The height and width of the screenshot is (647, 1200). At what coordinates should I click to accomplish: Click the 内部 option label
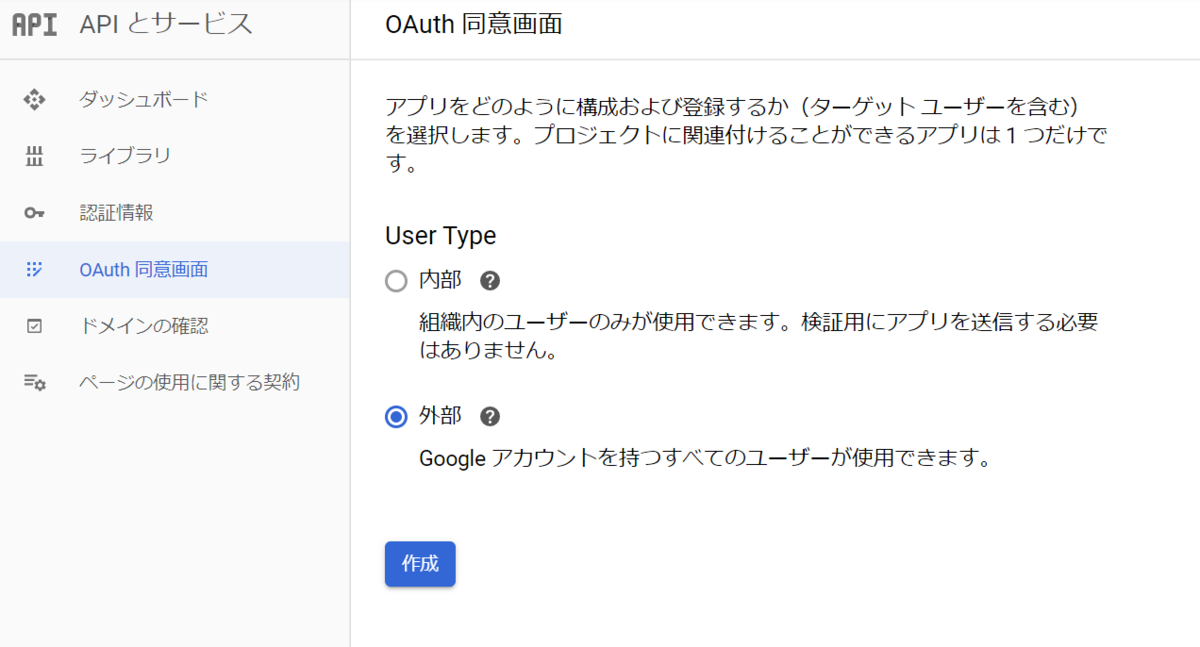[440, 281]
